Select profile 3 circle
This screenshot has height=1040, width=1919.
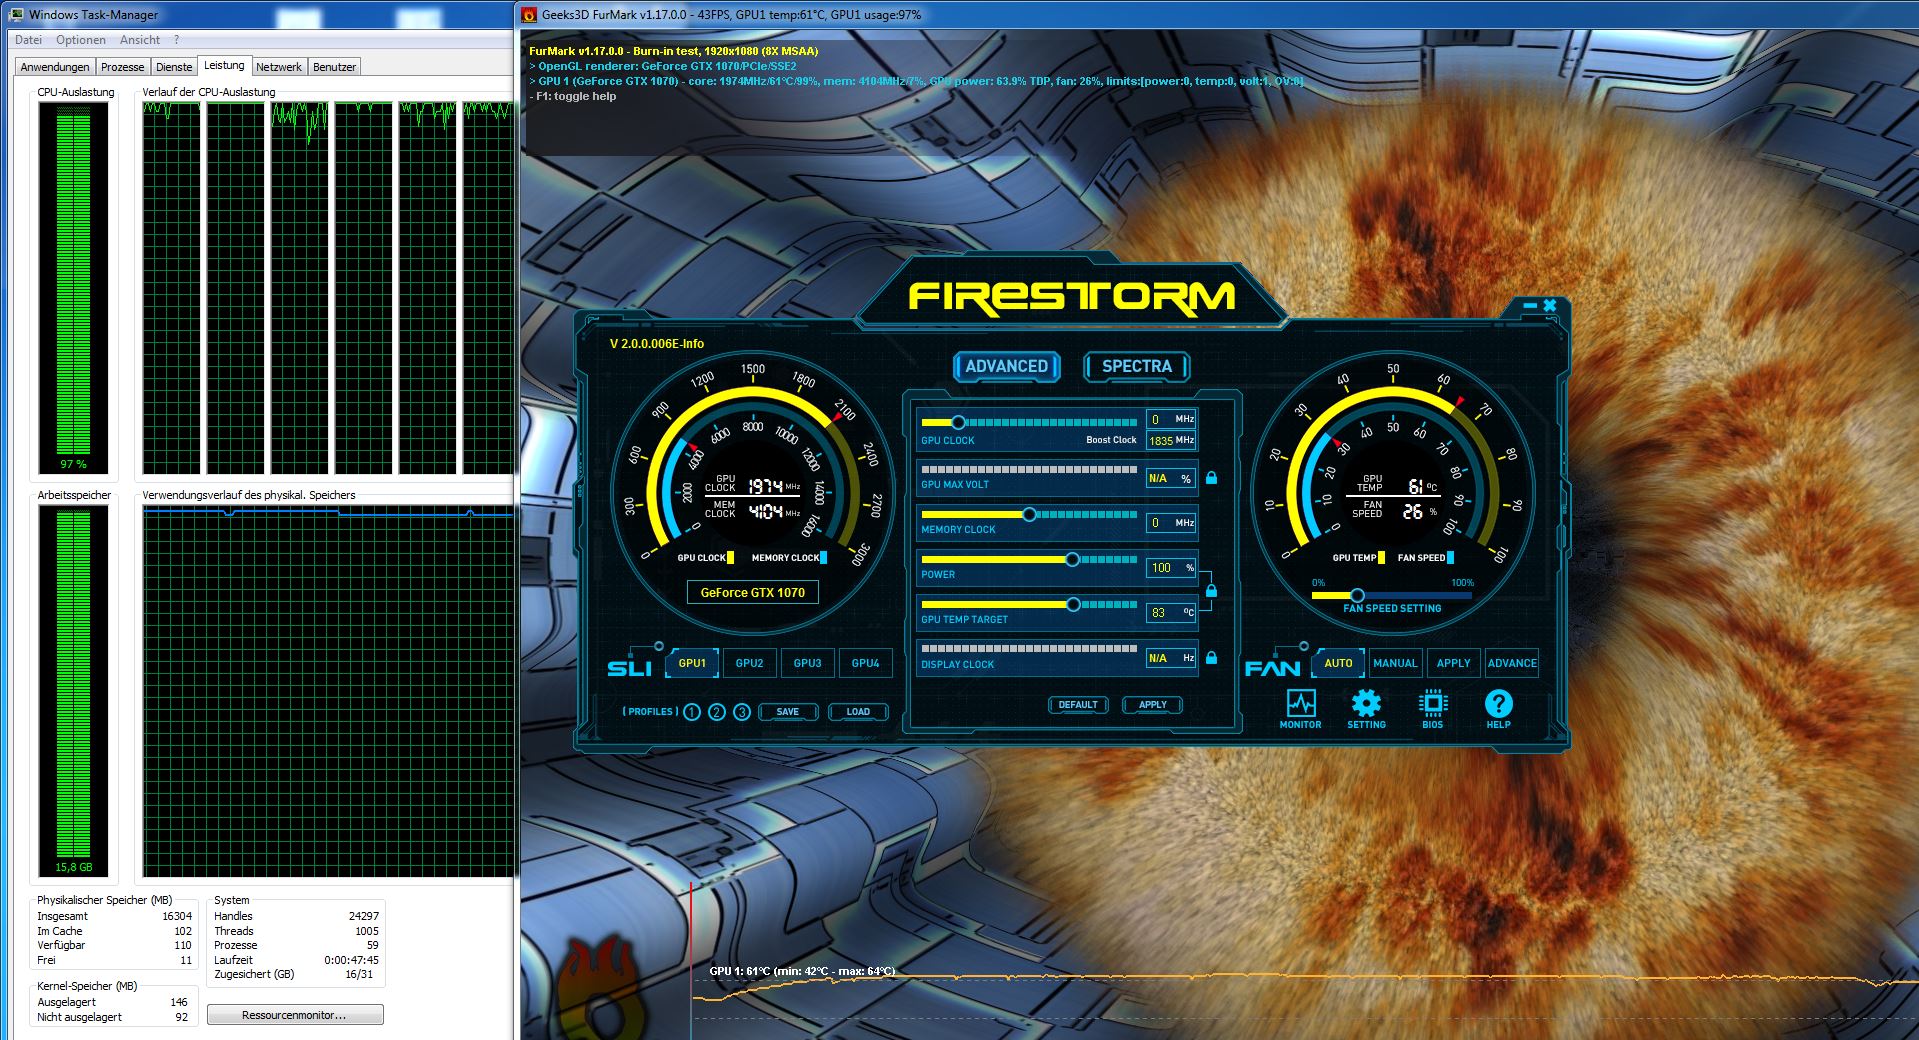click(742, 712)
